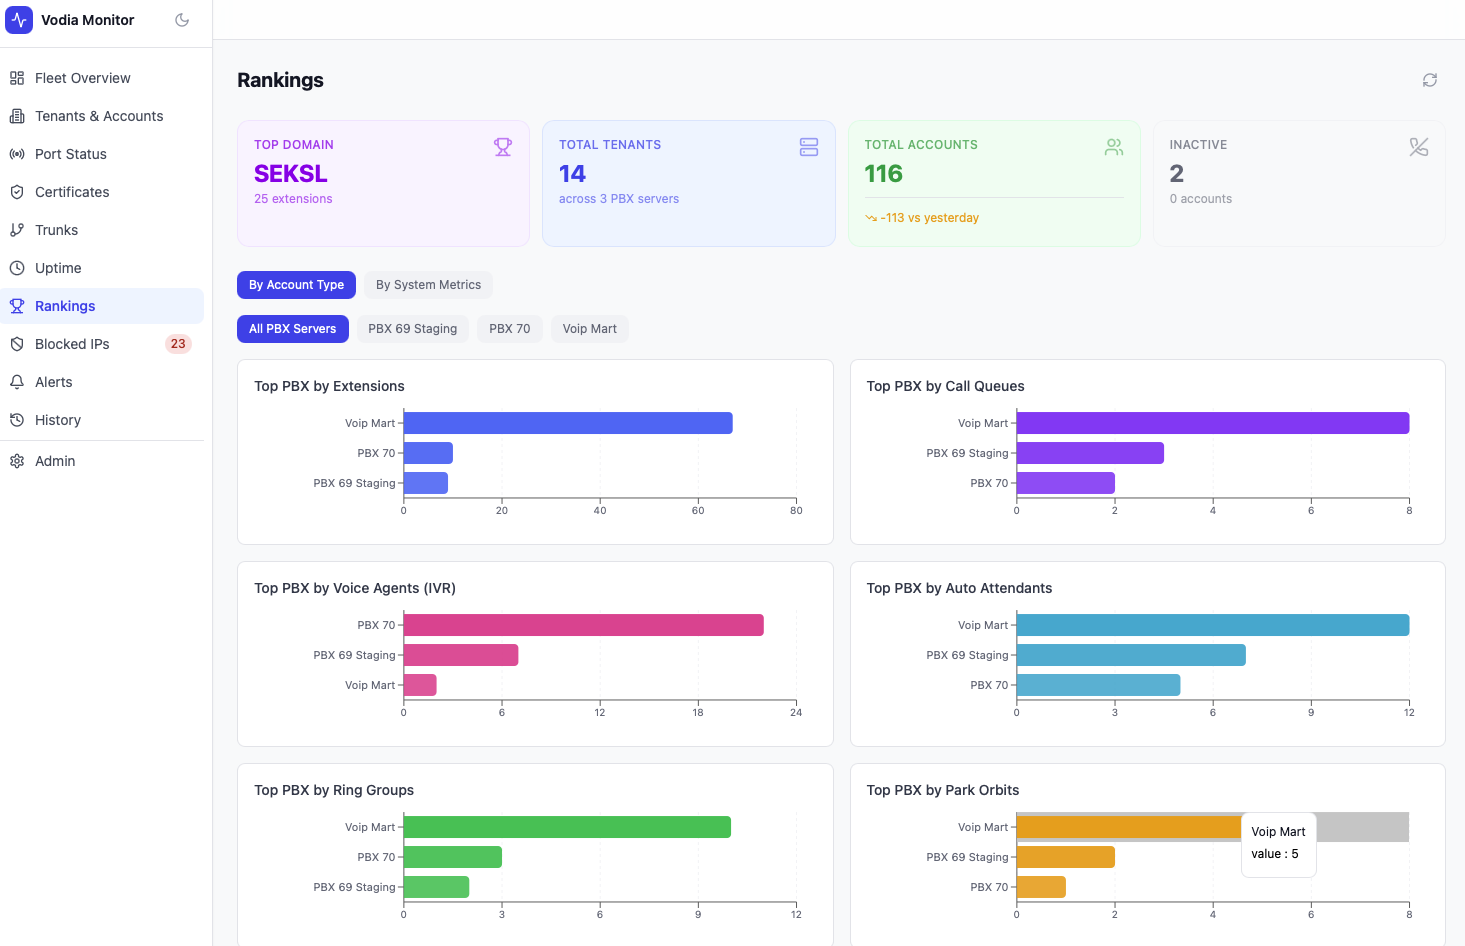Click the server icon in Total Tenants card

(x=809, y=147)
